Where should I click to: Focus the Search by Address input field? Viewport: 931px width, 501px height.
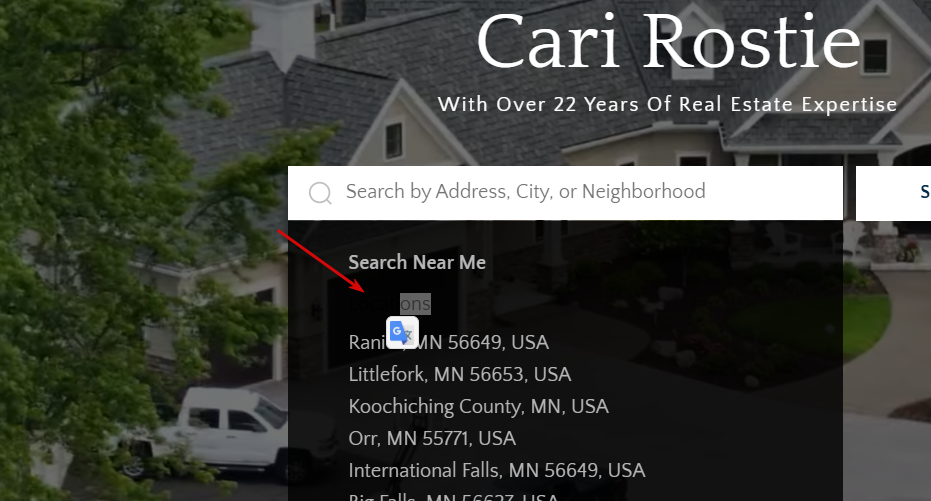coord(565,193)
